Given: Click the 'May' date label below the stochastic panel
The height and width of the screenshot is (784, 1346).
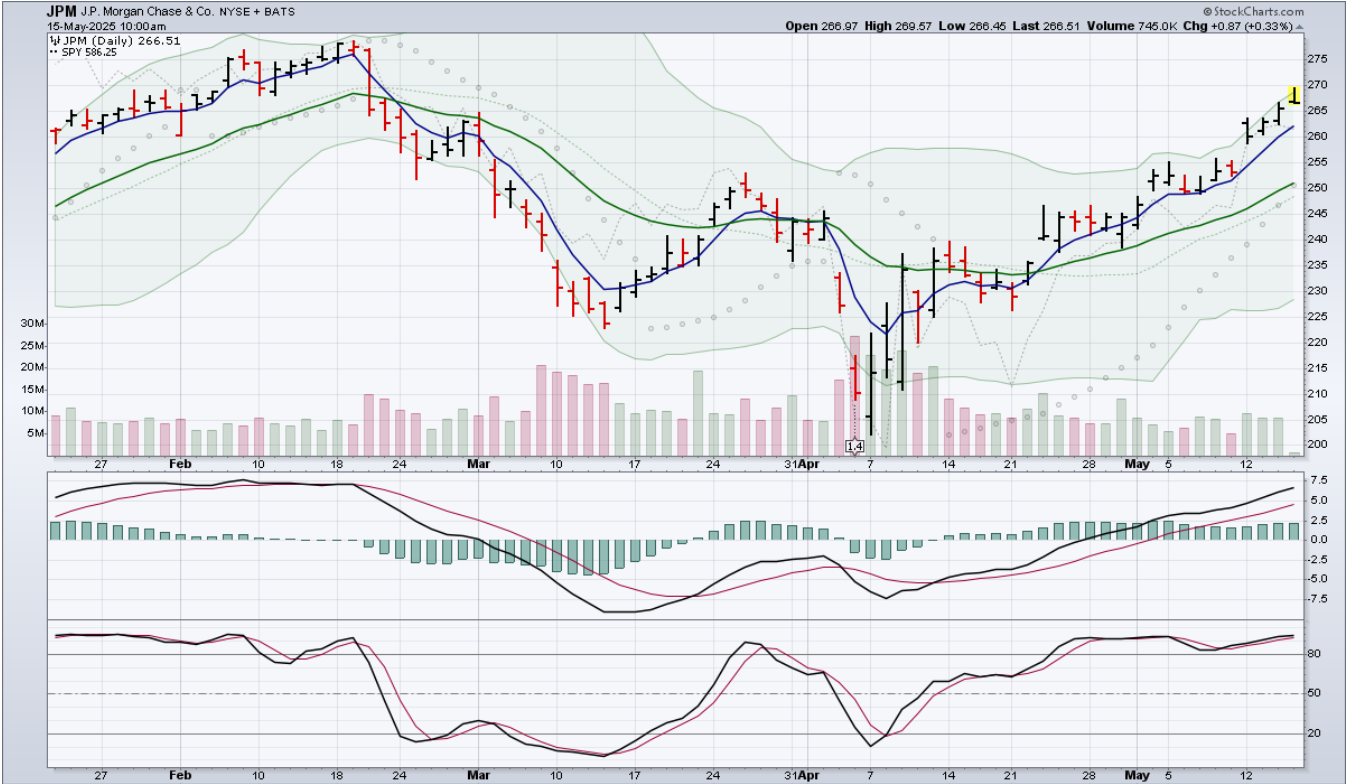Looking at the screenshot, I should [1137, 775].
